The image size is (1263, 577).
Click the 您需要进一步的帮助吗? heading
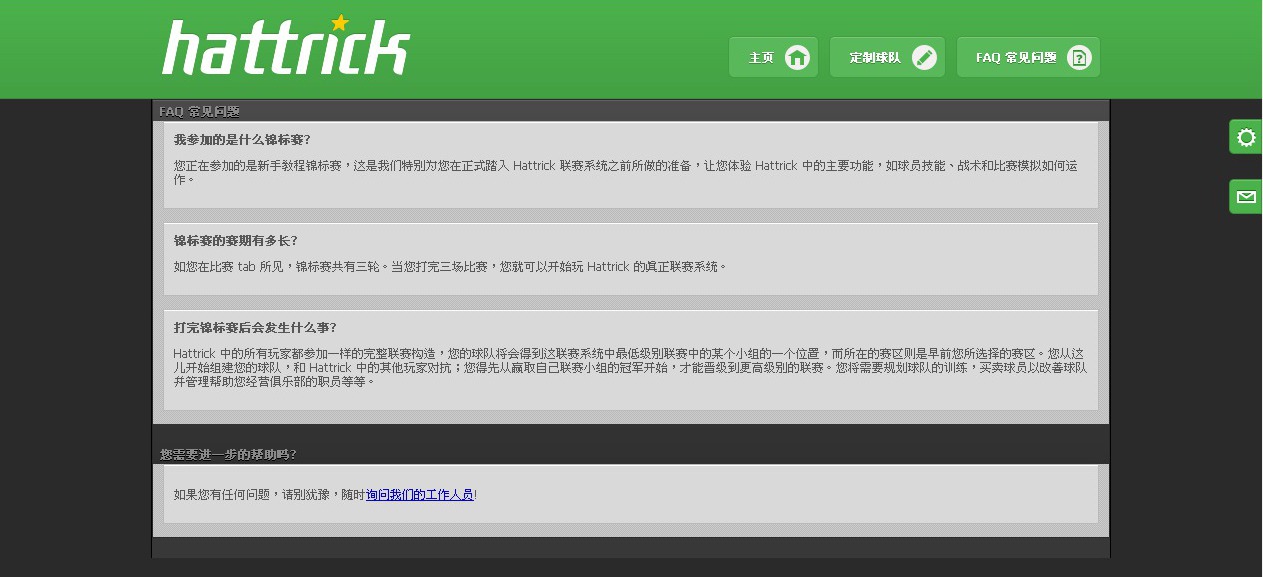coord(228,454)
